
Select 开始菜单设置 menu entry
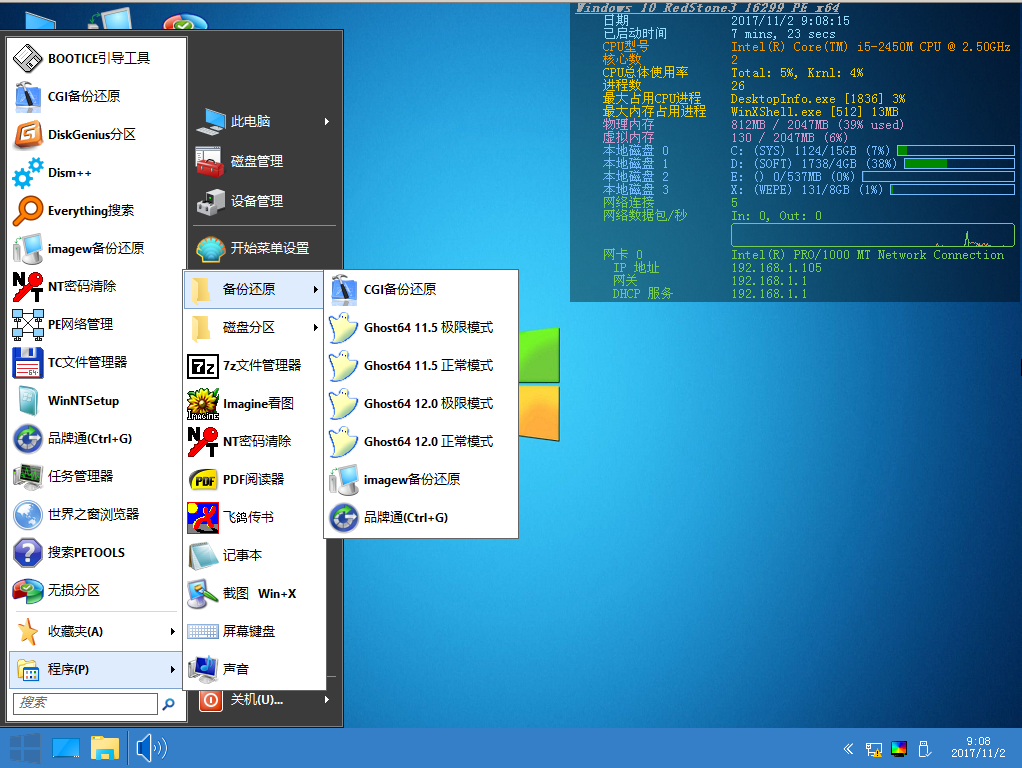[x=269, y=248]
